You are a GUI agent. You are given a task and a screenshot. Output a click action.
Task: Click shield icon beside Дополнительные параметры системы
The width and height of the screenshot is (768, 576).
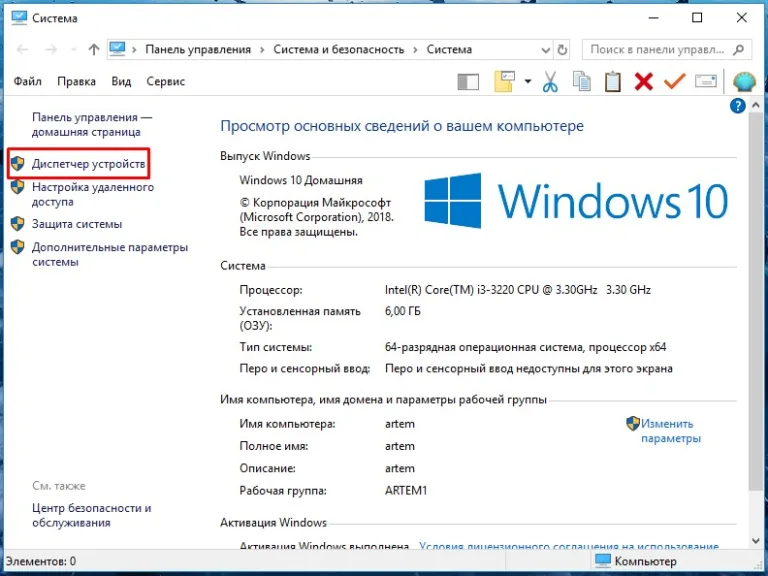tap(18, 247)
